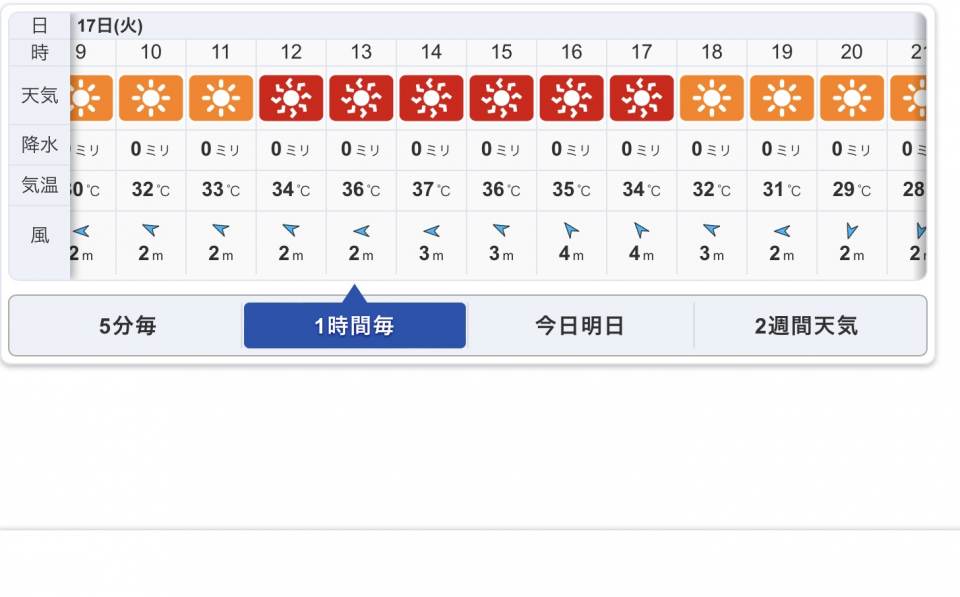Click the 0ミリ precipitation value at 15 o'clock

point(501,149)
